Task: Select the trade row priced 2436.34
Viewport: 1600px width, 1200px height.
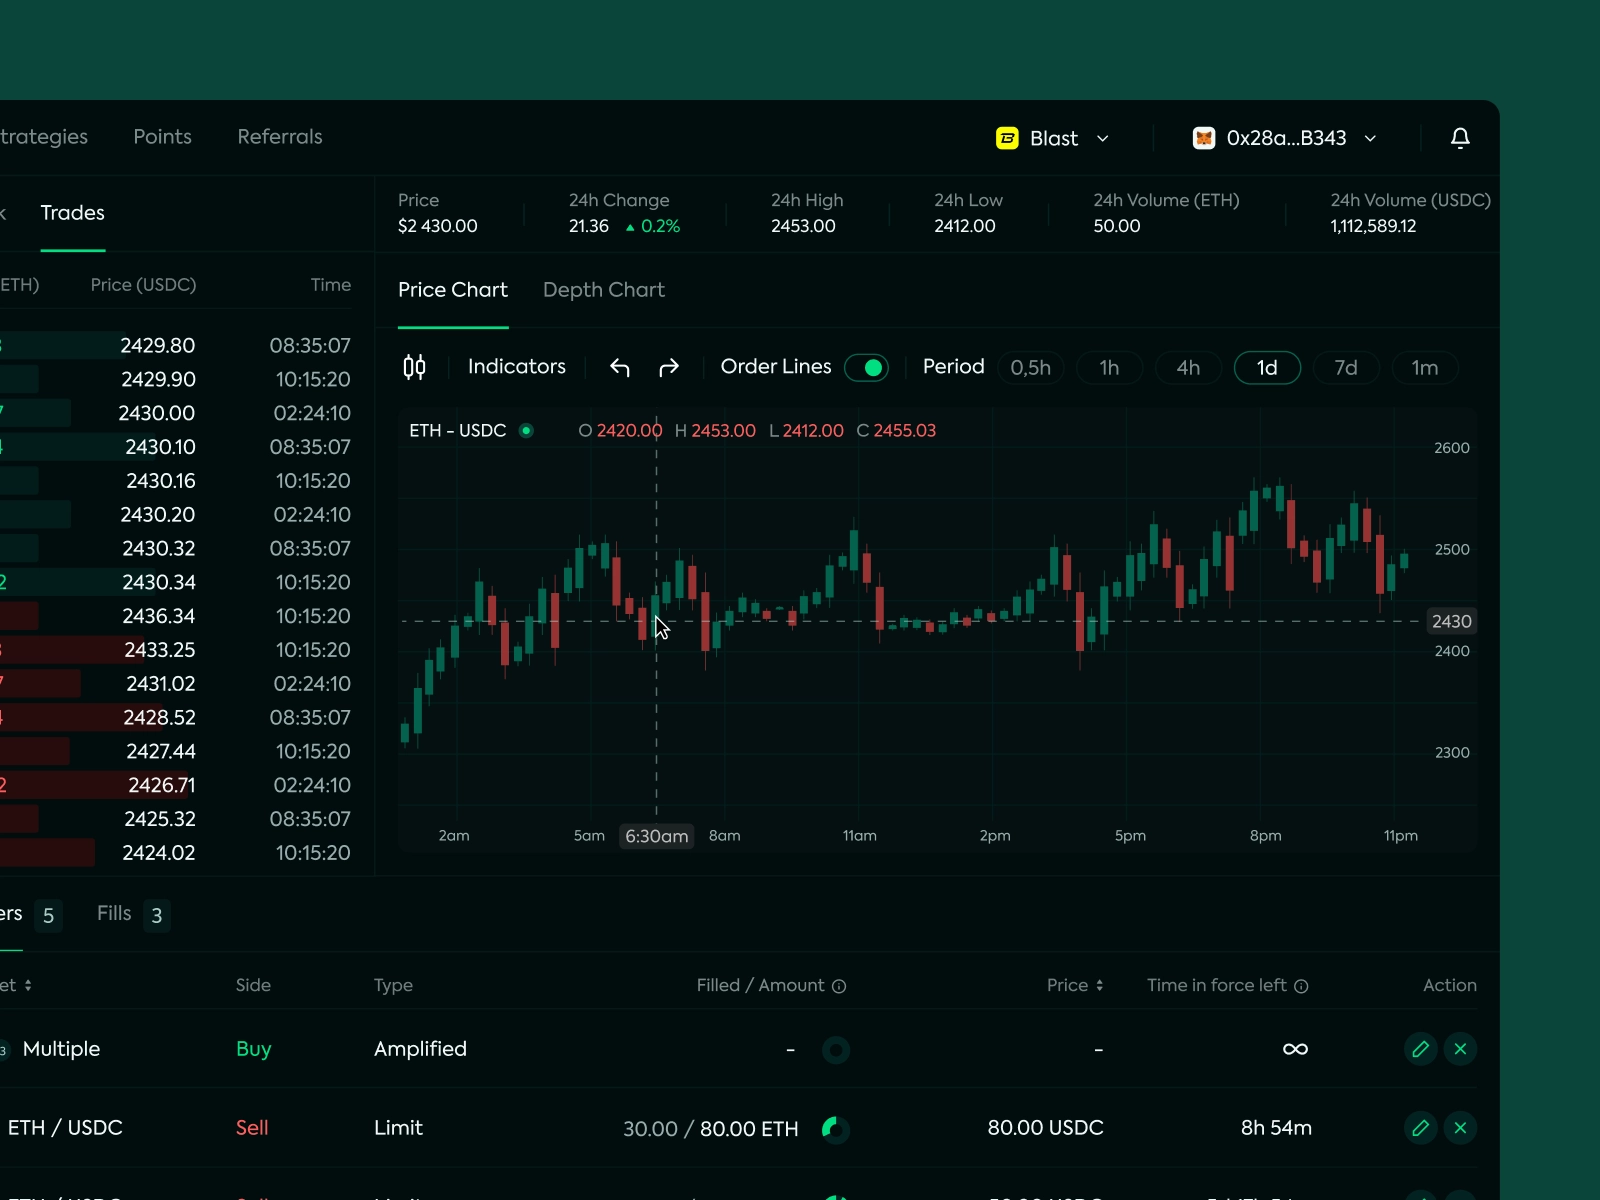Action: (x=175, y=617)
